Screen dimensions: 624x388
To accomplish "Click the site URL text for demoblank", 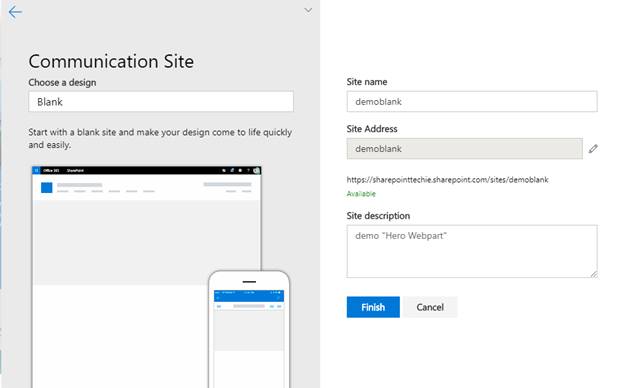I will click(x=447, y=179).
